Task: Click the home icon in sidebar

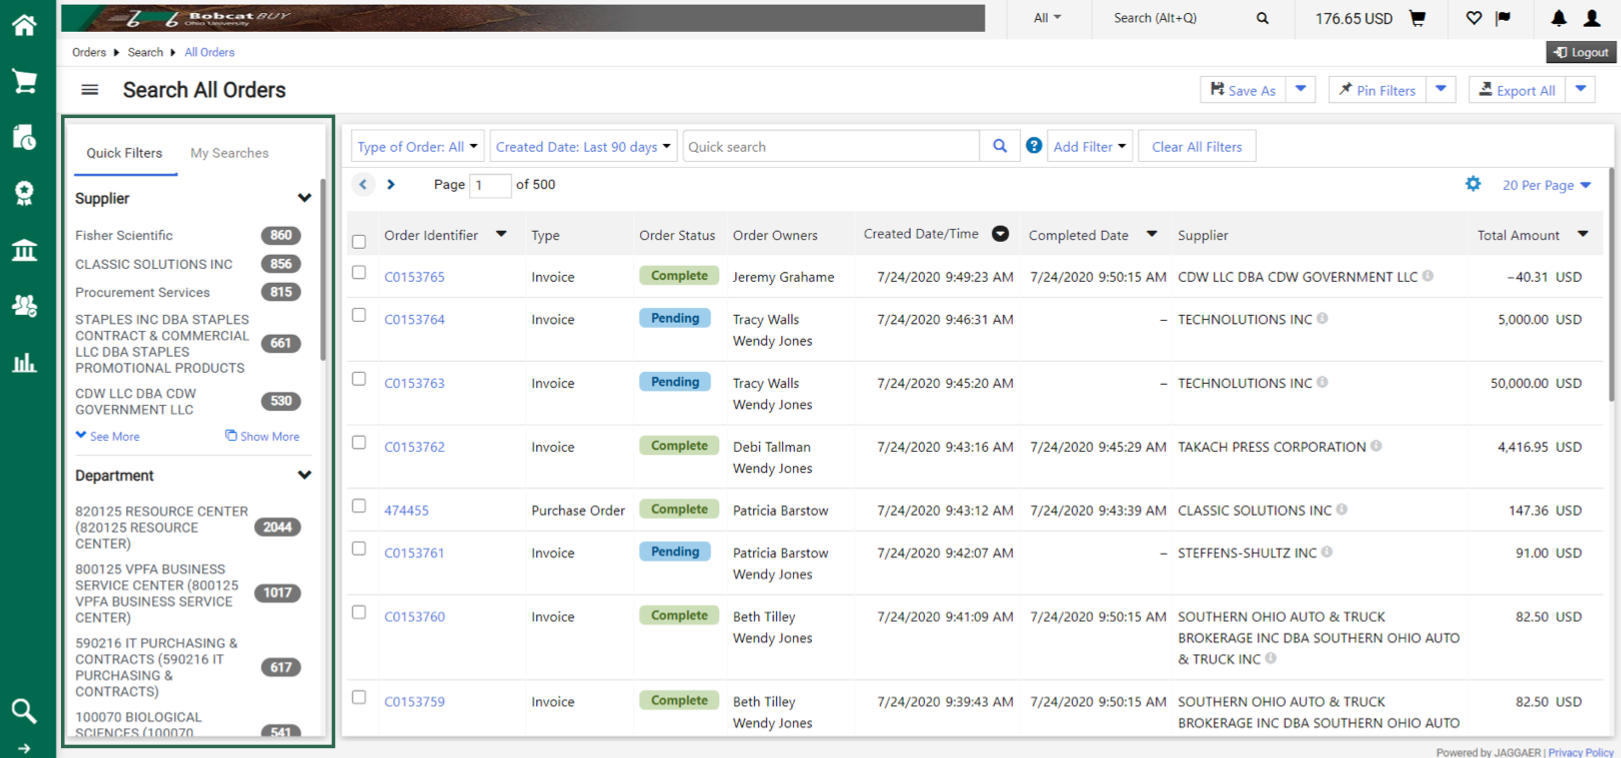Action: (x=24, y=25)
